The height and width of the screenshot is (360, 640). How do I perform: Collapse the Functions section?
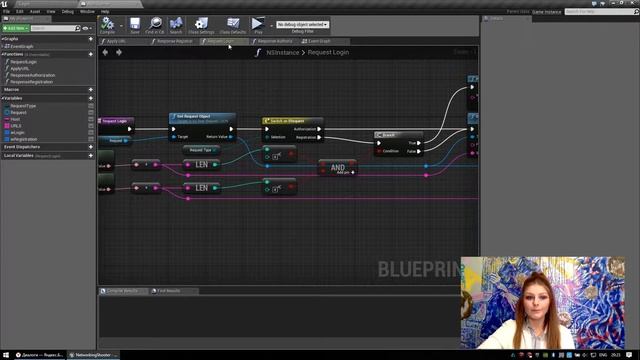[2, 54]
